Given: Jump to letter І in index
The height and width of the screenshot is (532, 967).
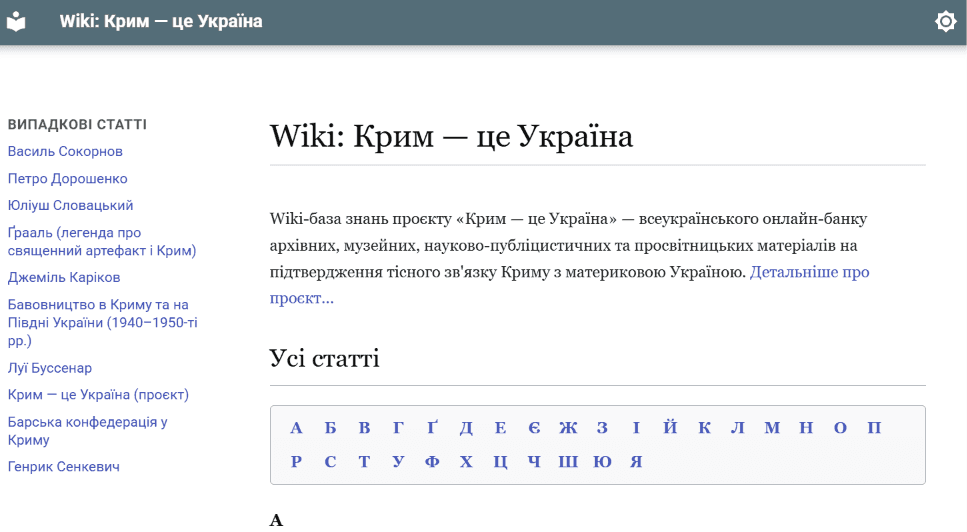Looking at the screenshot, I should (x=636, y=427).
